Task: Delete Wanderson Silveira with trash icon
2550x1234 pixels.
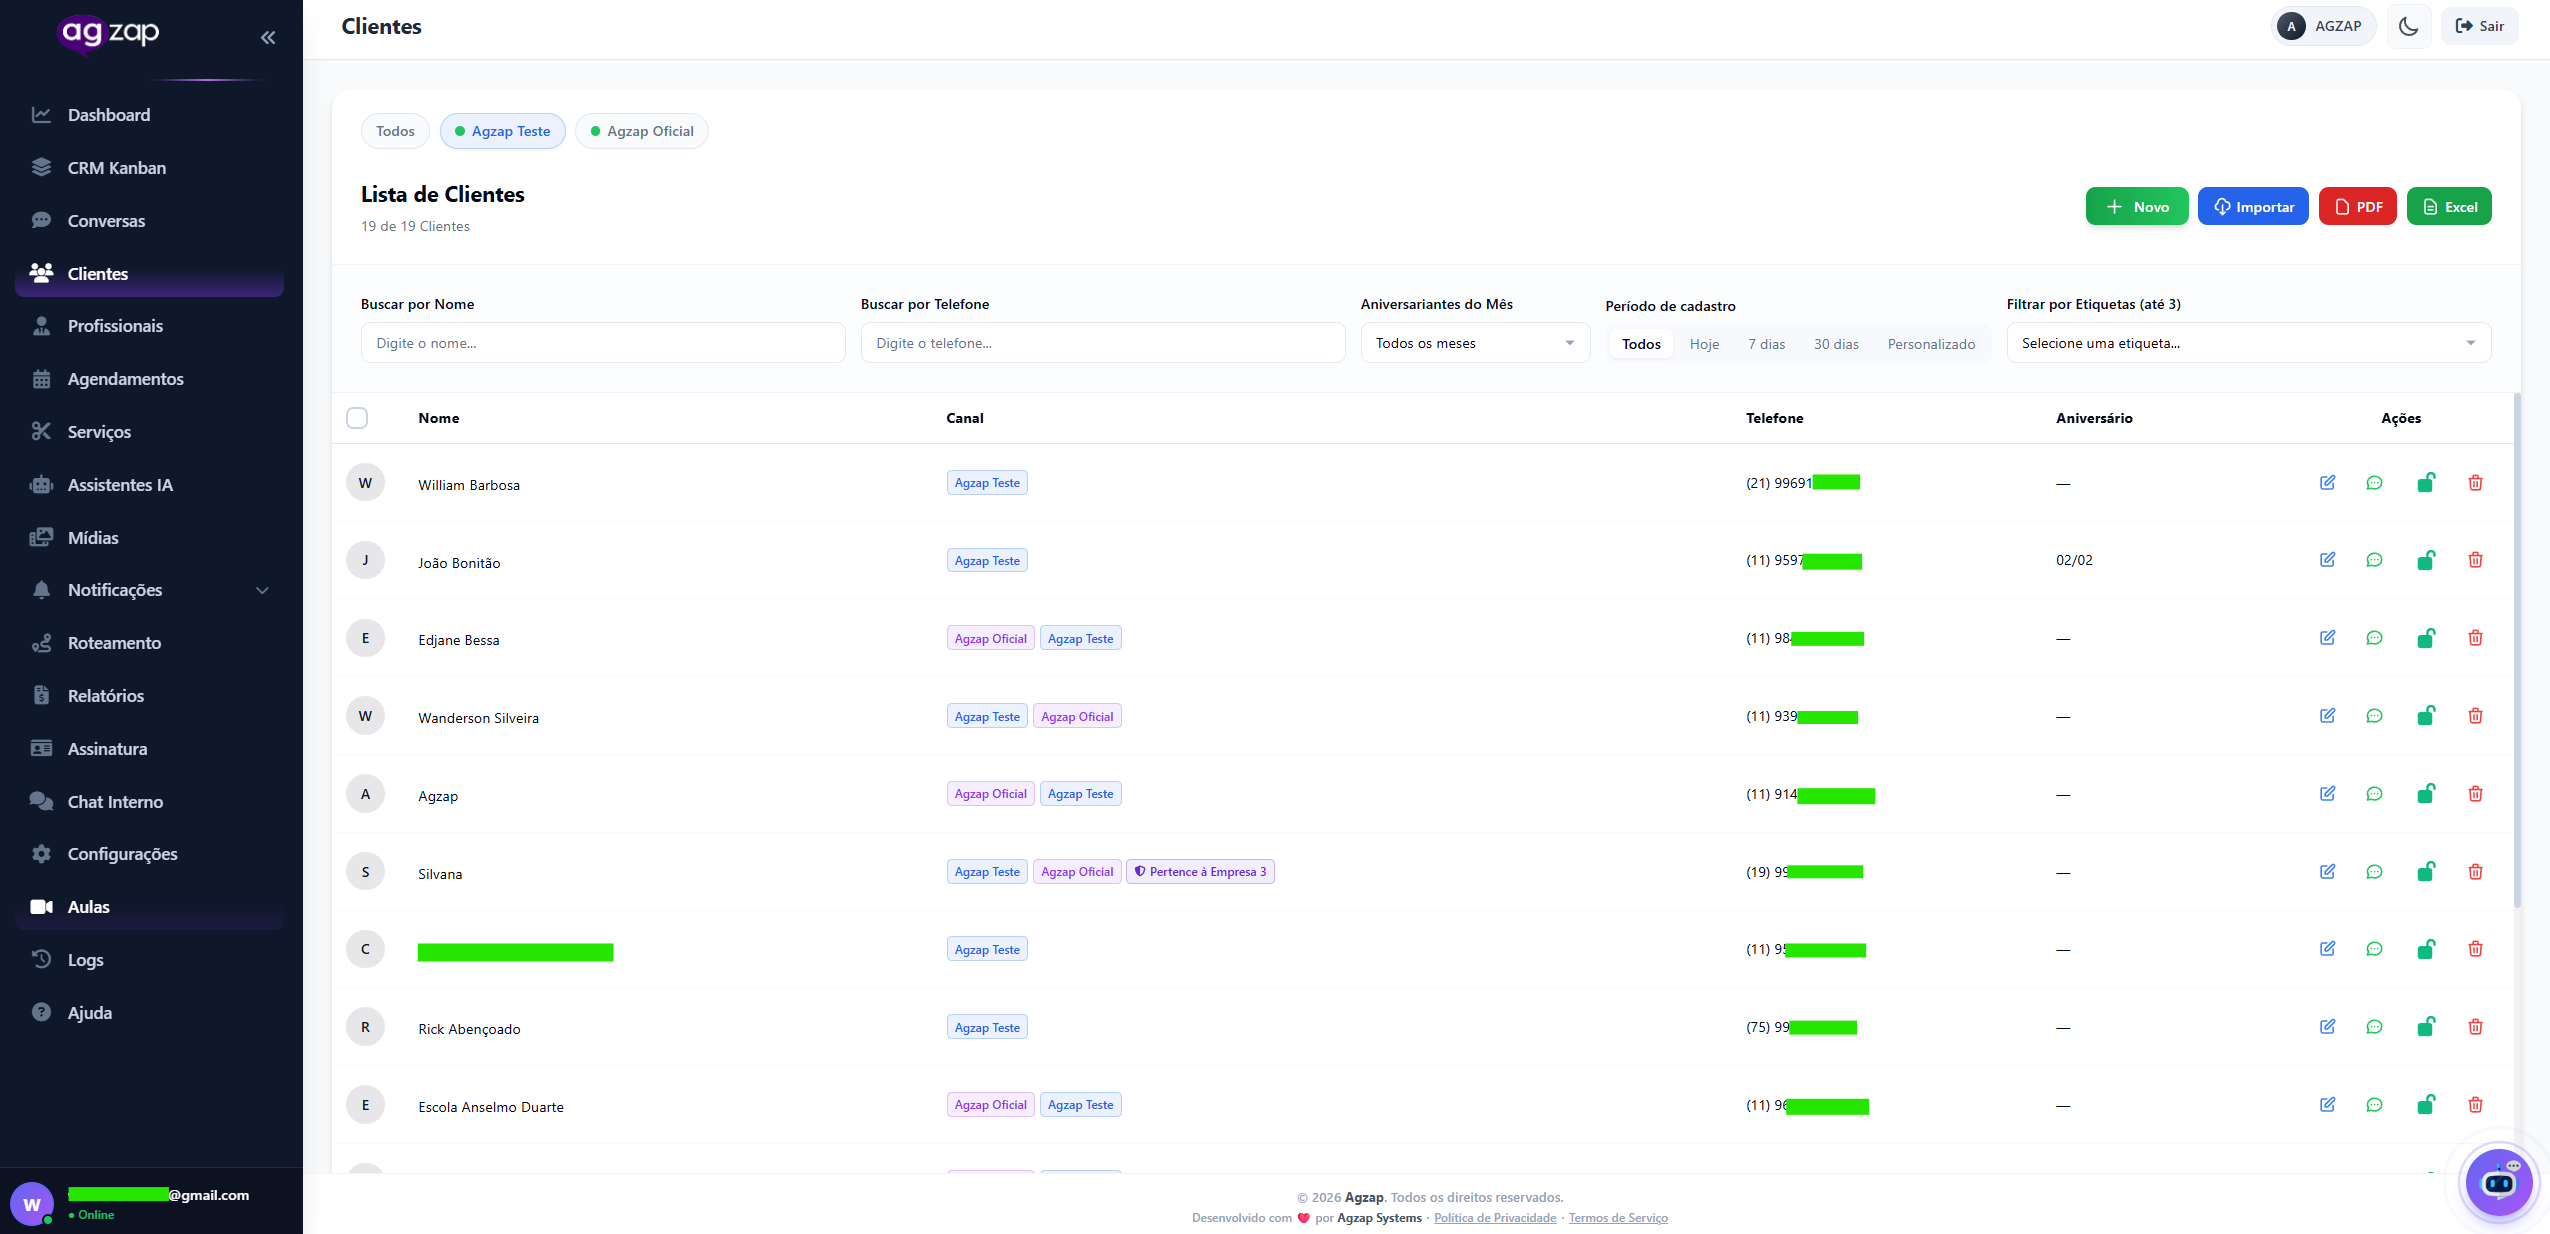Action: (x=2475, y=716)
